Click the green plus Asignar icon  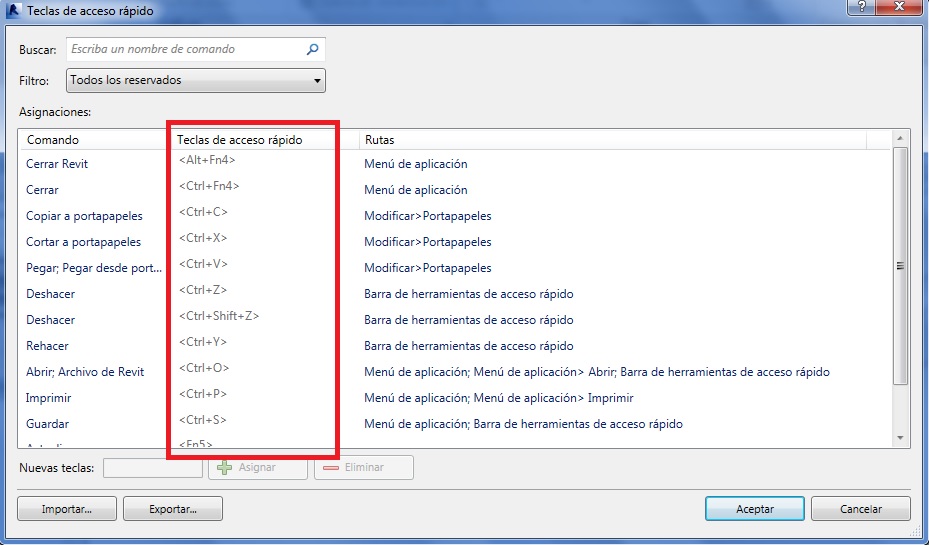[x=225, y=467]
